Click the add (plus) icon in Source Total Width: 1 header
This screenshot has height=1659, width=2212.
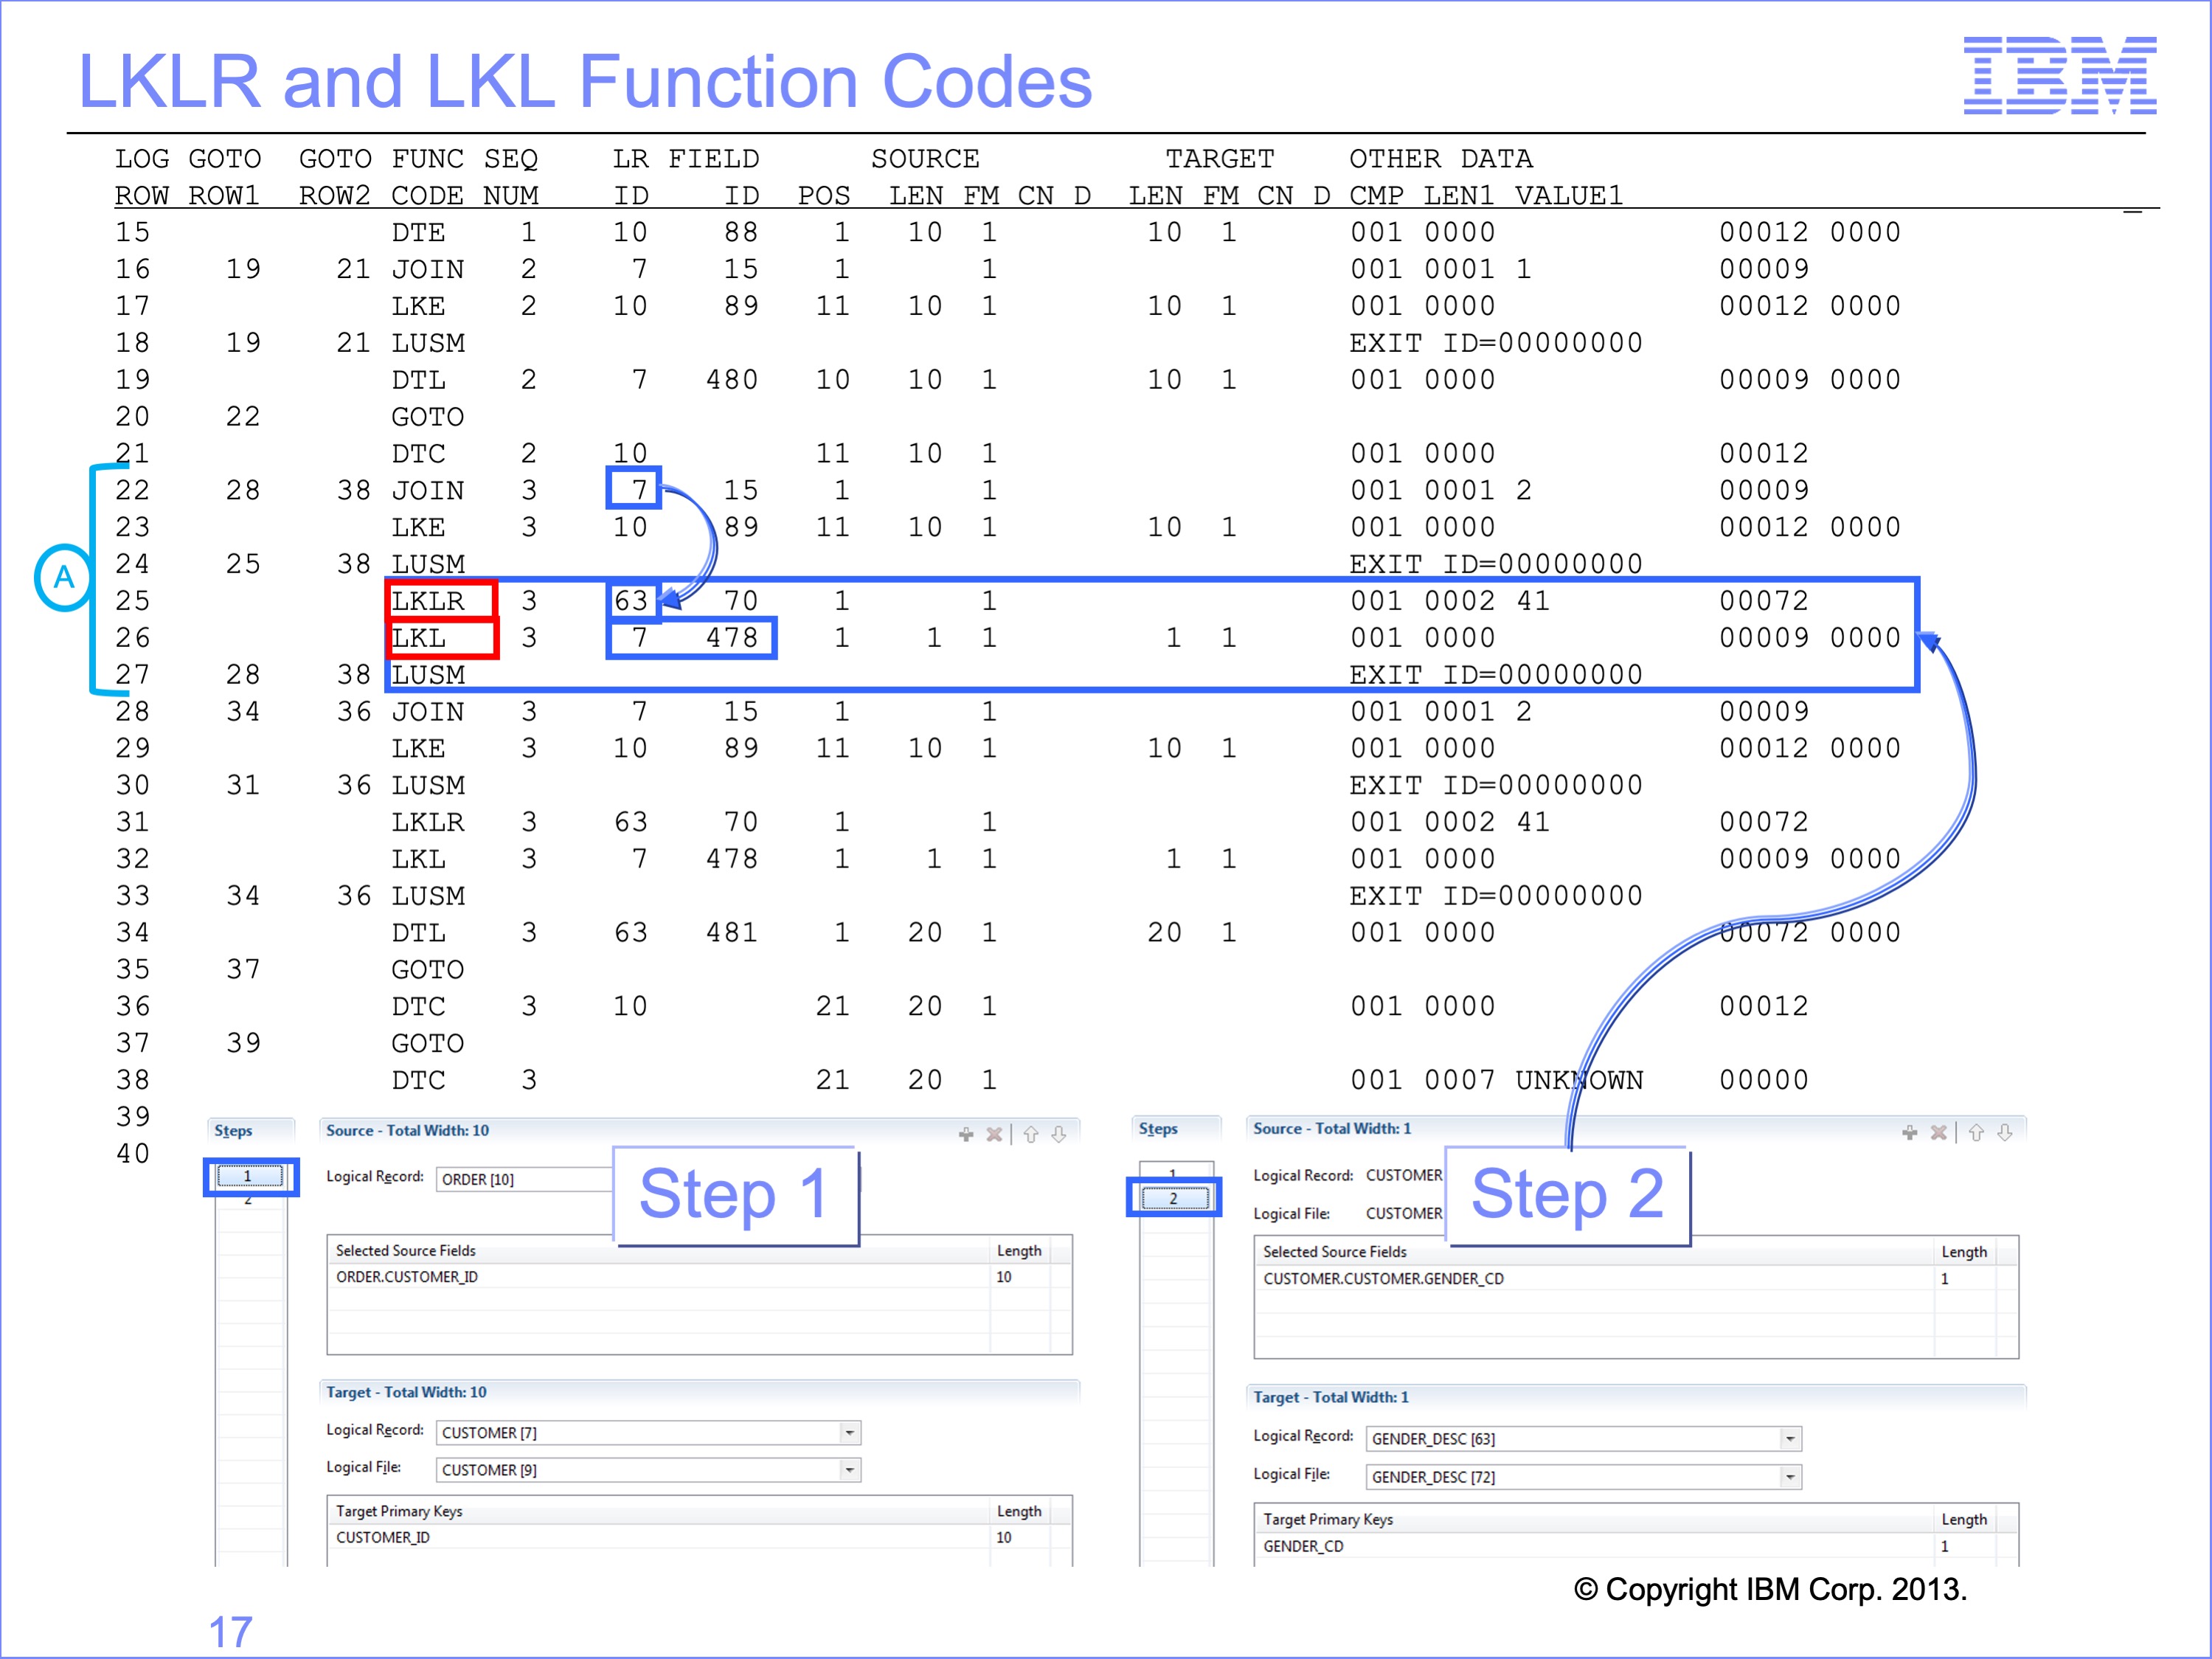pyautogui.click(x=1910, y=1132)
